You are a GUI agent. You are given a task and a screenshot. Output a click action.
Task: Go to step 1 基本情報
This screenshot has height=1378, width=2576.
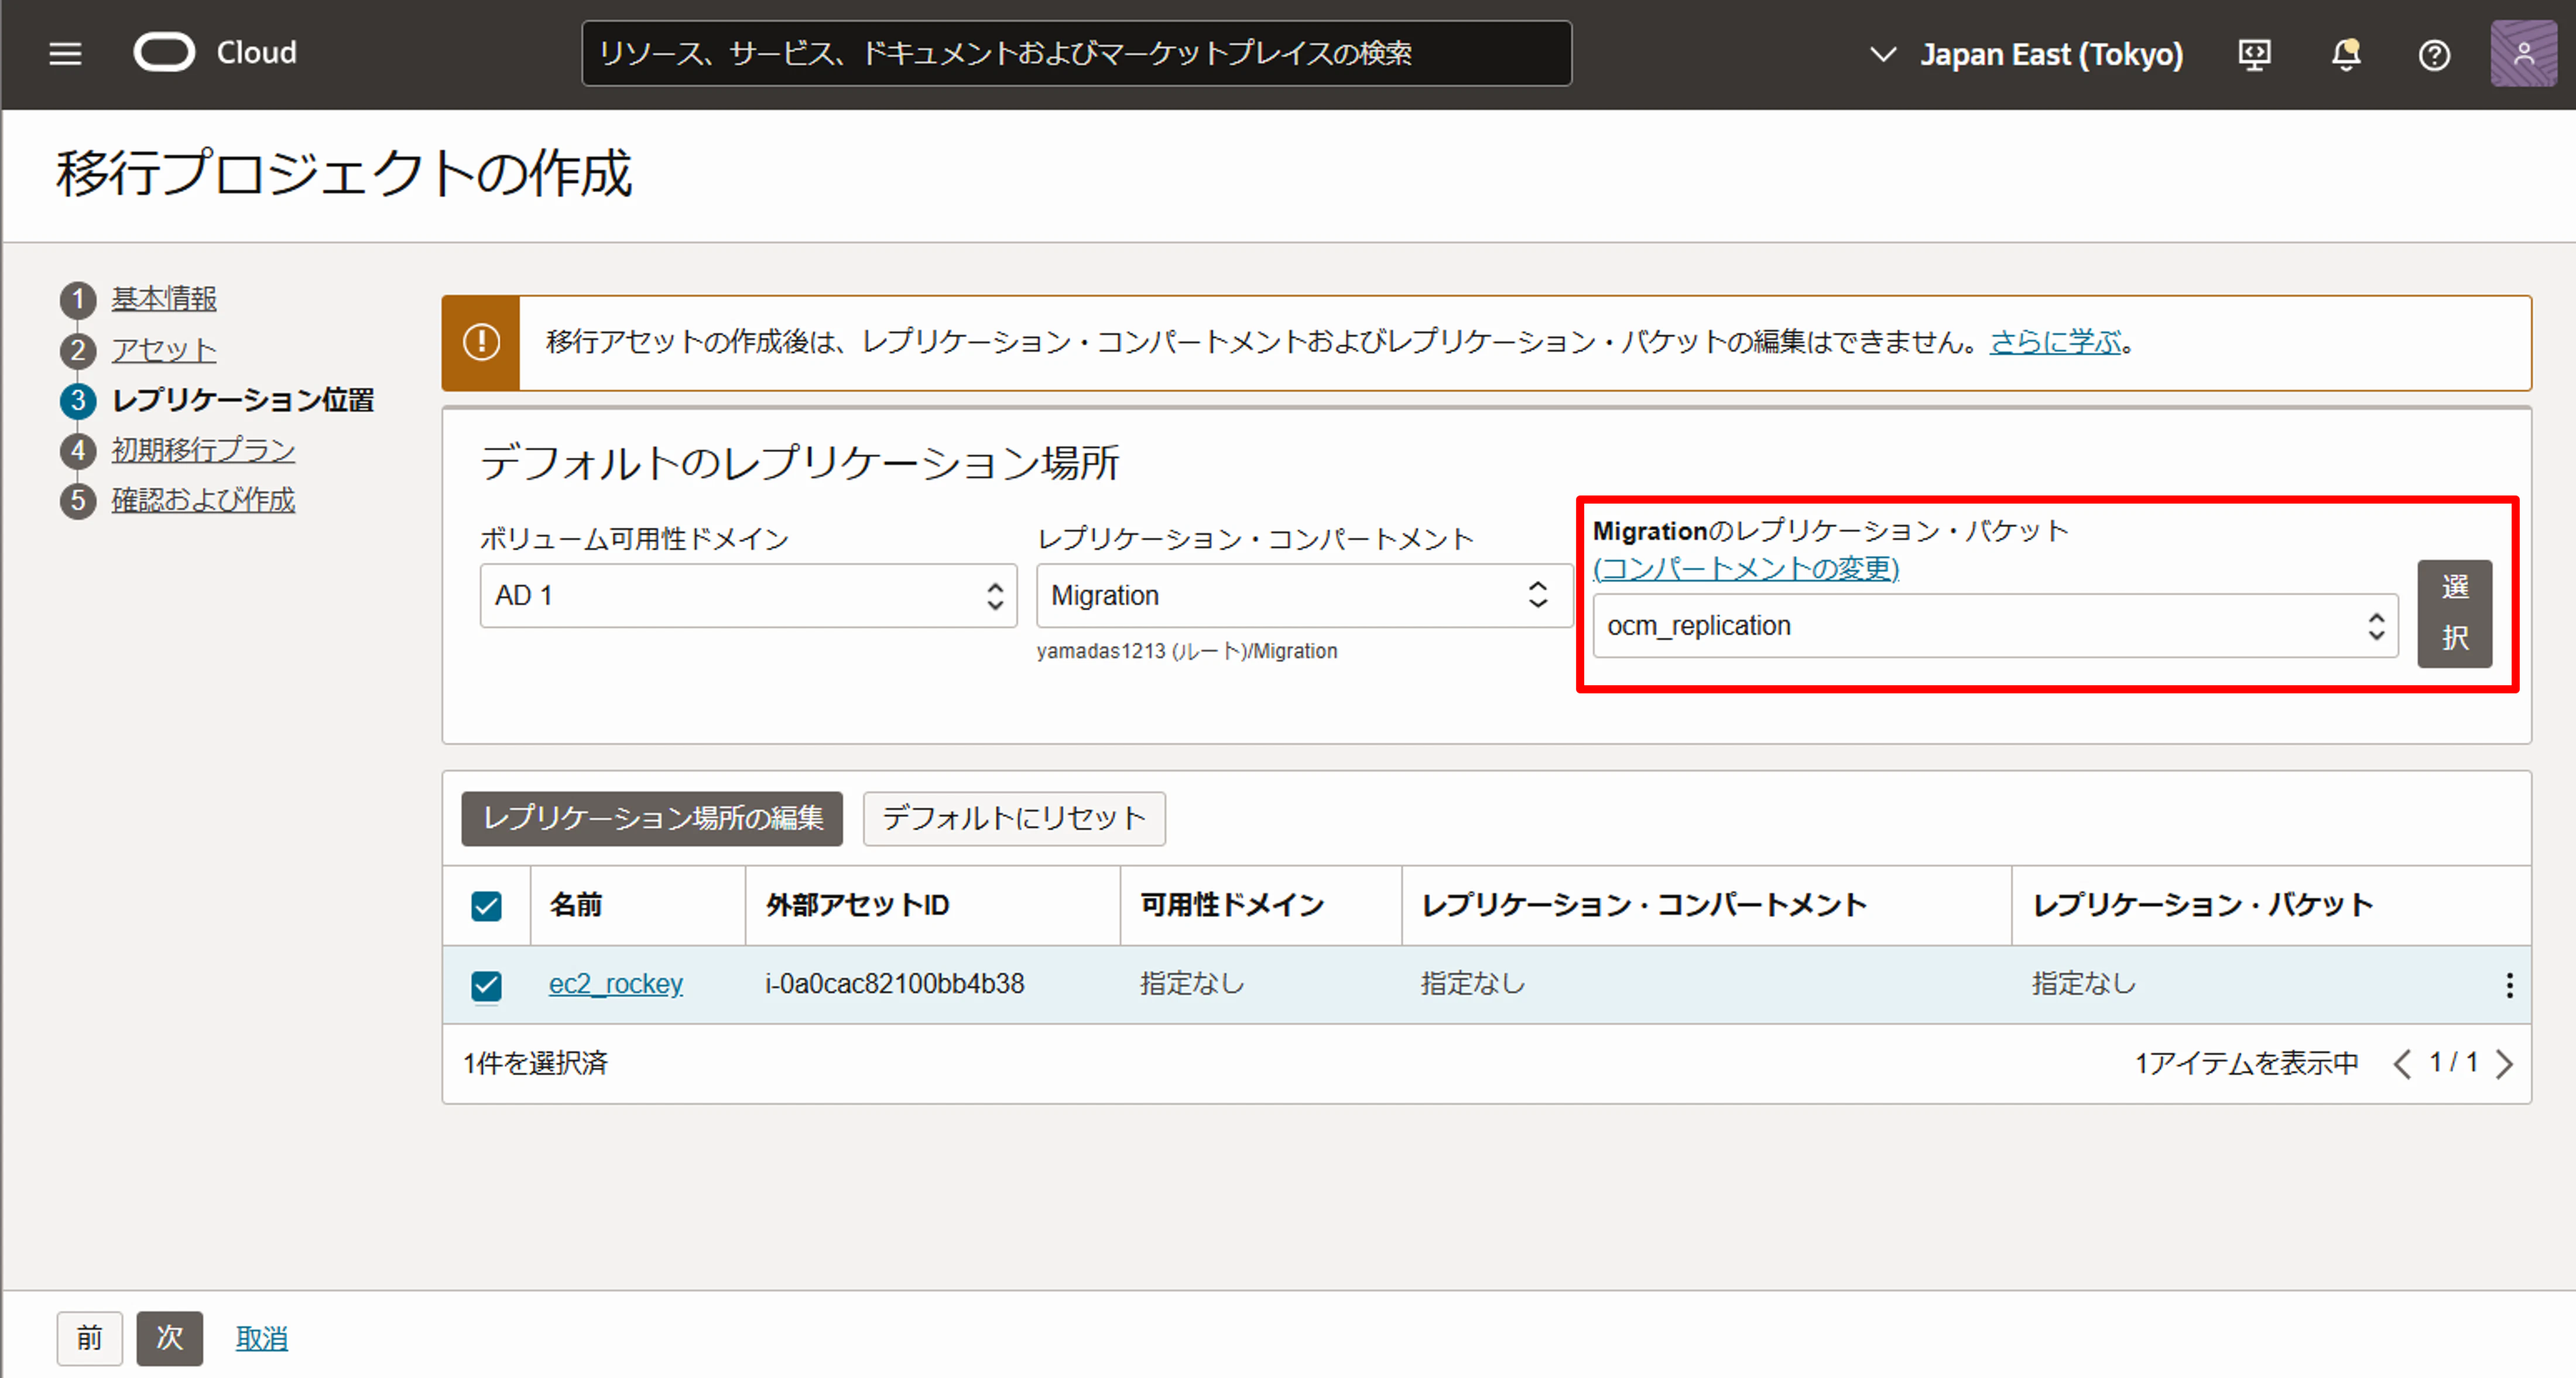[164, 299]
